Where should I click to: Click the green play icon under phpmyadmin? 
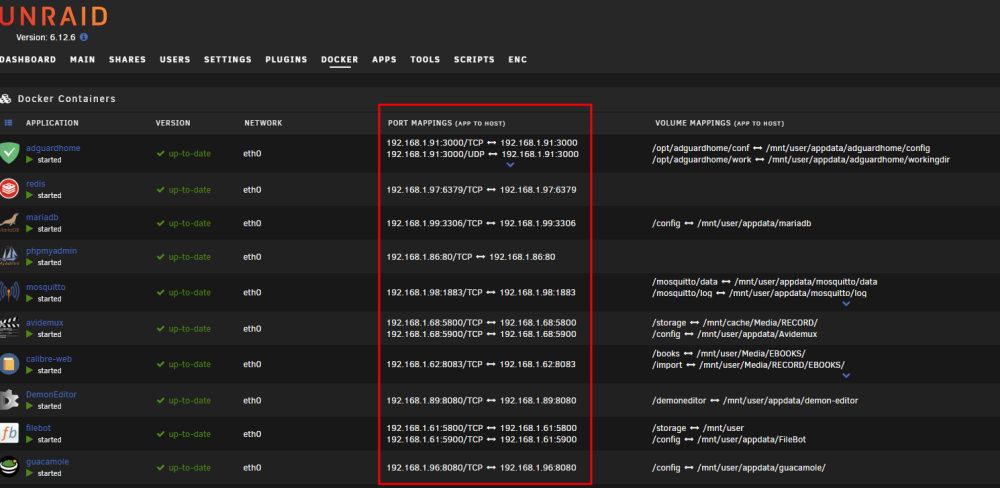pos(29,262)
